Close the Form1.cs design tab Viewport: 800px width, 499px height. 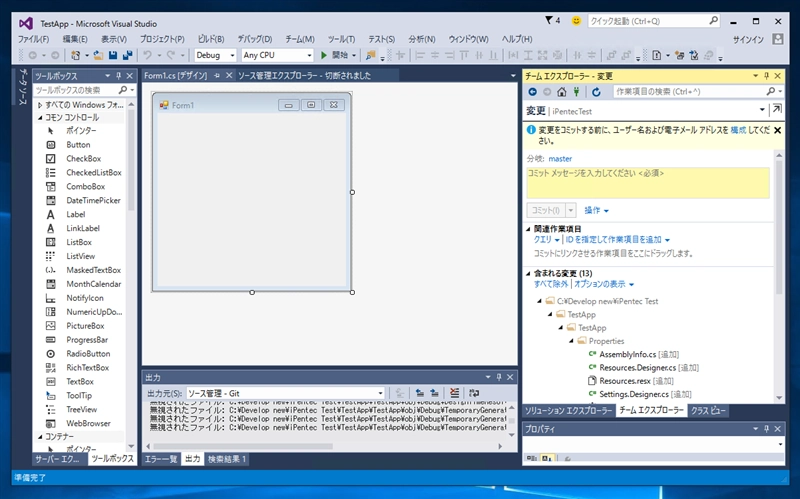[229, 76]
